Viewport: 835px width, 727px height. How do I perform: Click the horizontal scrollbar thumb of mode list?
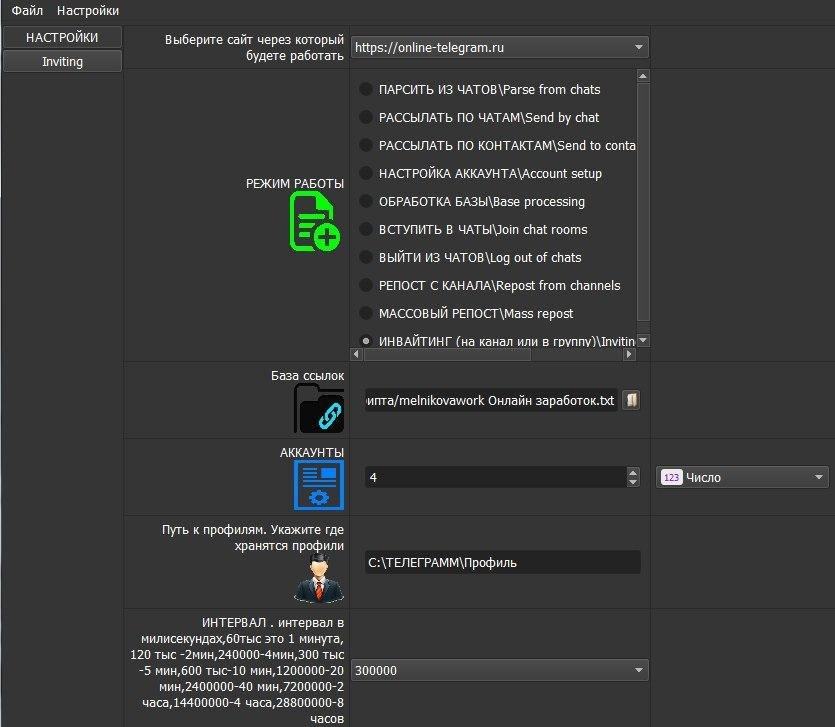click(x=447, y=354)
